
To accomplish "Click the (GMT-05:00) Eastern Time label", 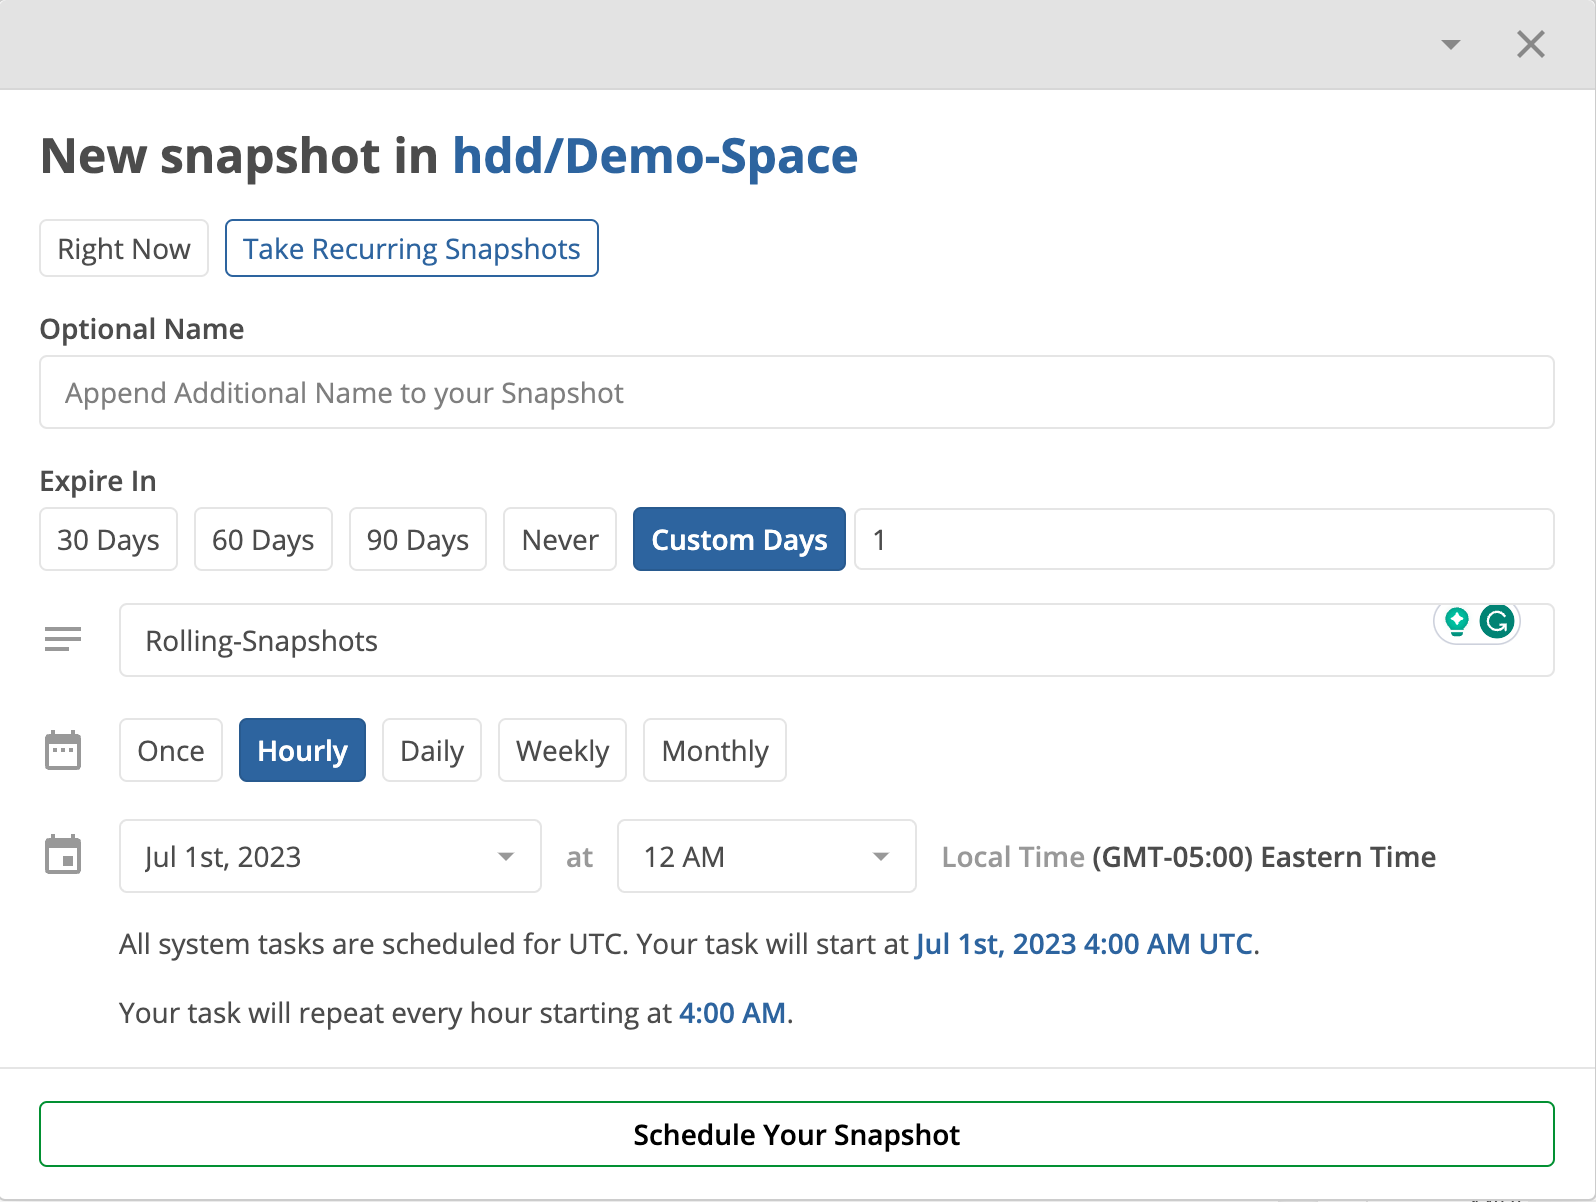I will click(1264, 857).
